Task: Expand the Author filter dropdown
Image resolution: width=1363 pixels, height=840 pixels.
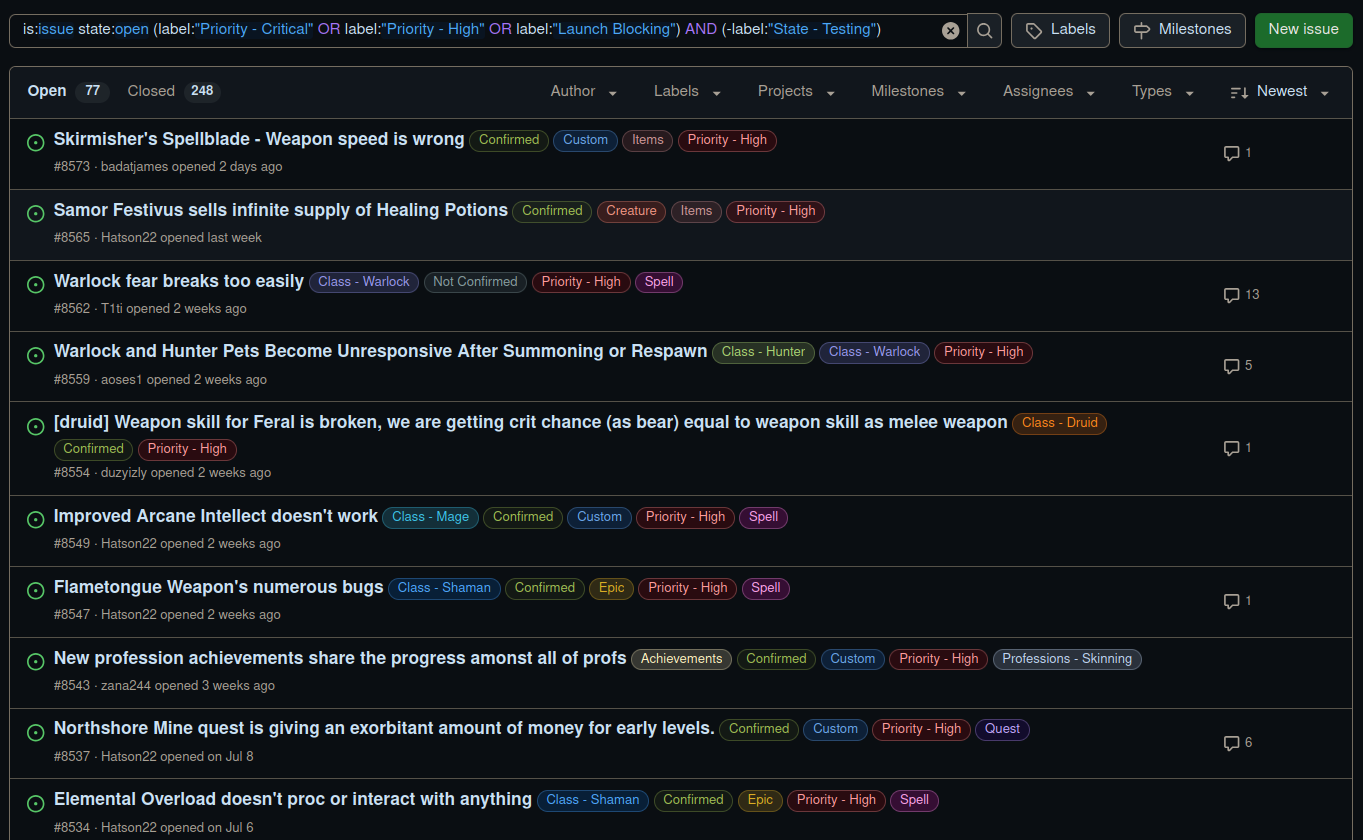Action: pyautogui.click(x=584, y=91)
